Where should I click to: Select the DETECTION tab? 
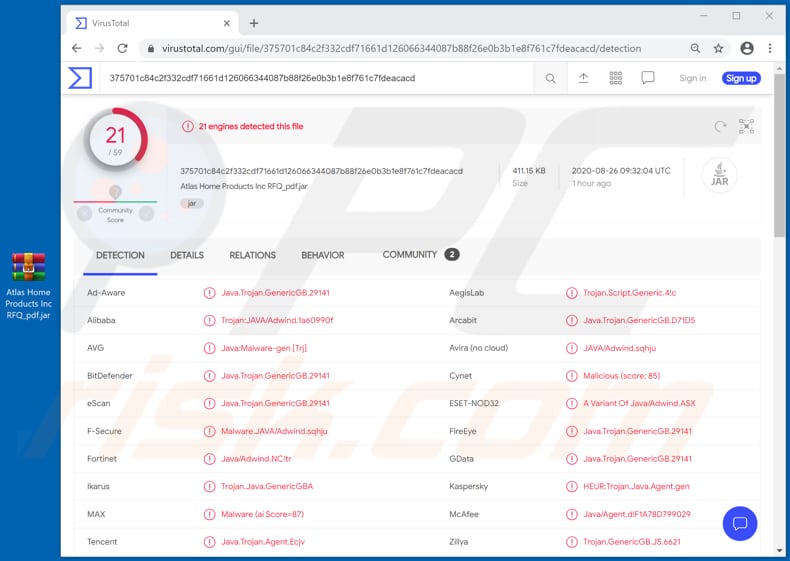pyautogui.click(x=120, y=256)
